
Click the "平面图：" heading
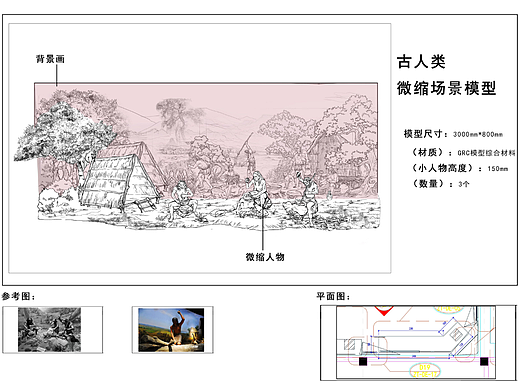tap(333, 296)
